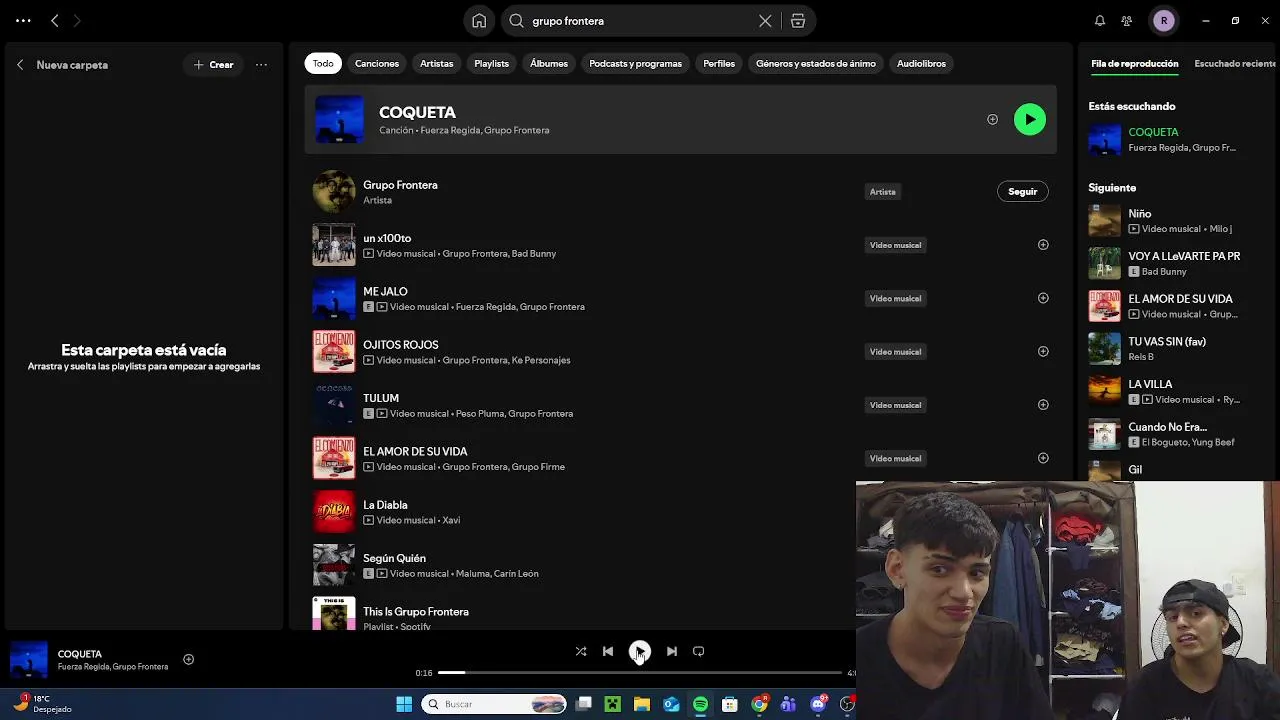
Task: Select the Canciones filter chip
Action: click(x=377, y=64)
